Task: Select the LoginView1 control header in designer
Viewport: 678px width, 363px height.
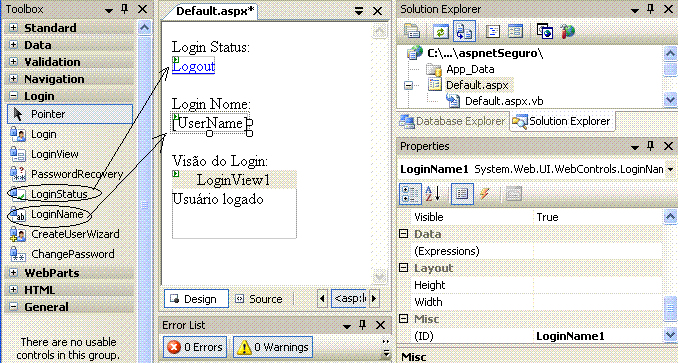Action: pyautogui.click(x=234, y=180)
